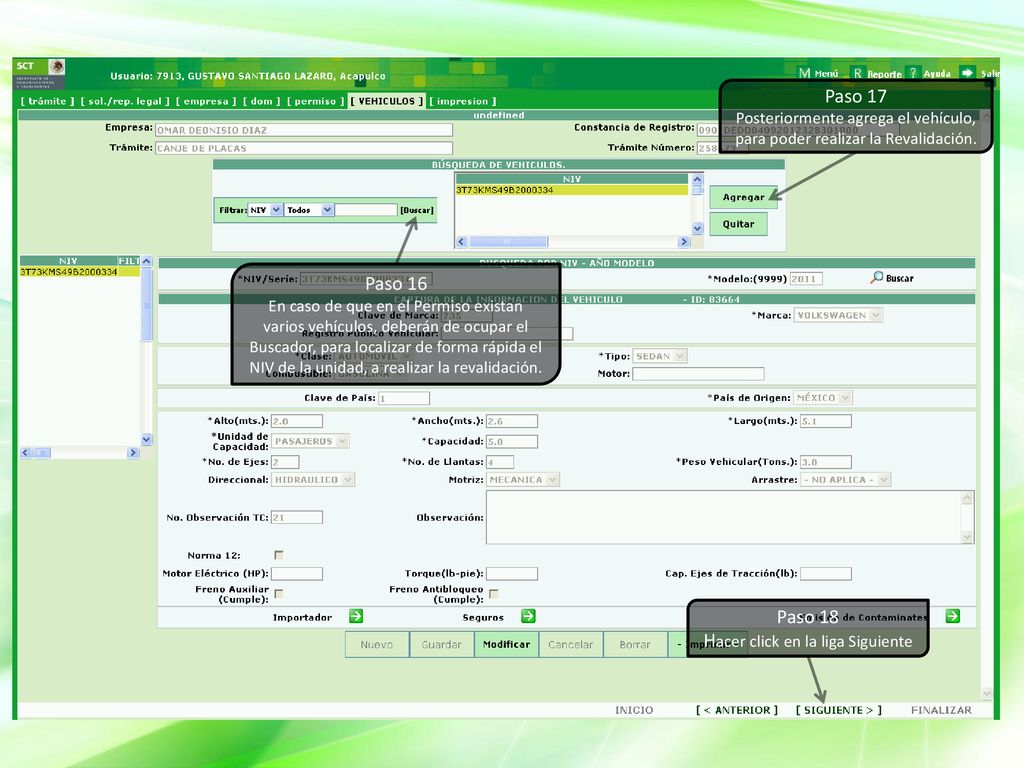Open emission de Contaminantes green arrow
The width and height of the screenshot is (1024, 768).
click(953, 616)
